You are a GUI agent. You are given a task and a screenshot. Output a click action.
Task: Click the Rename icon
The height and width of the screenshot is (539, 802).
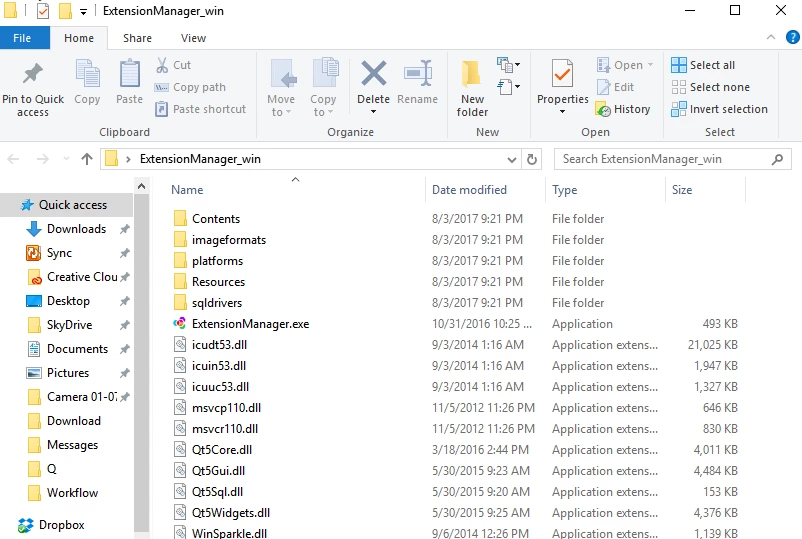pyautogui.click(x=418, y=73)
